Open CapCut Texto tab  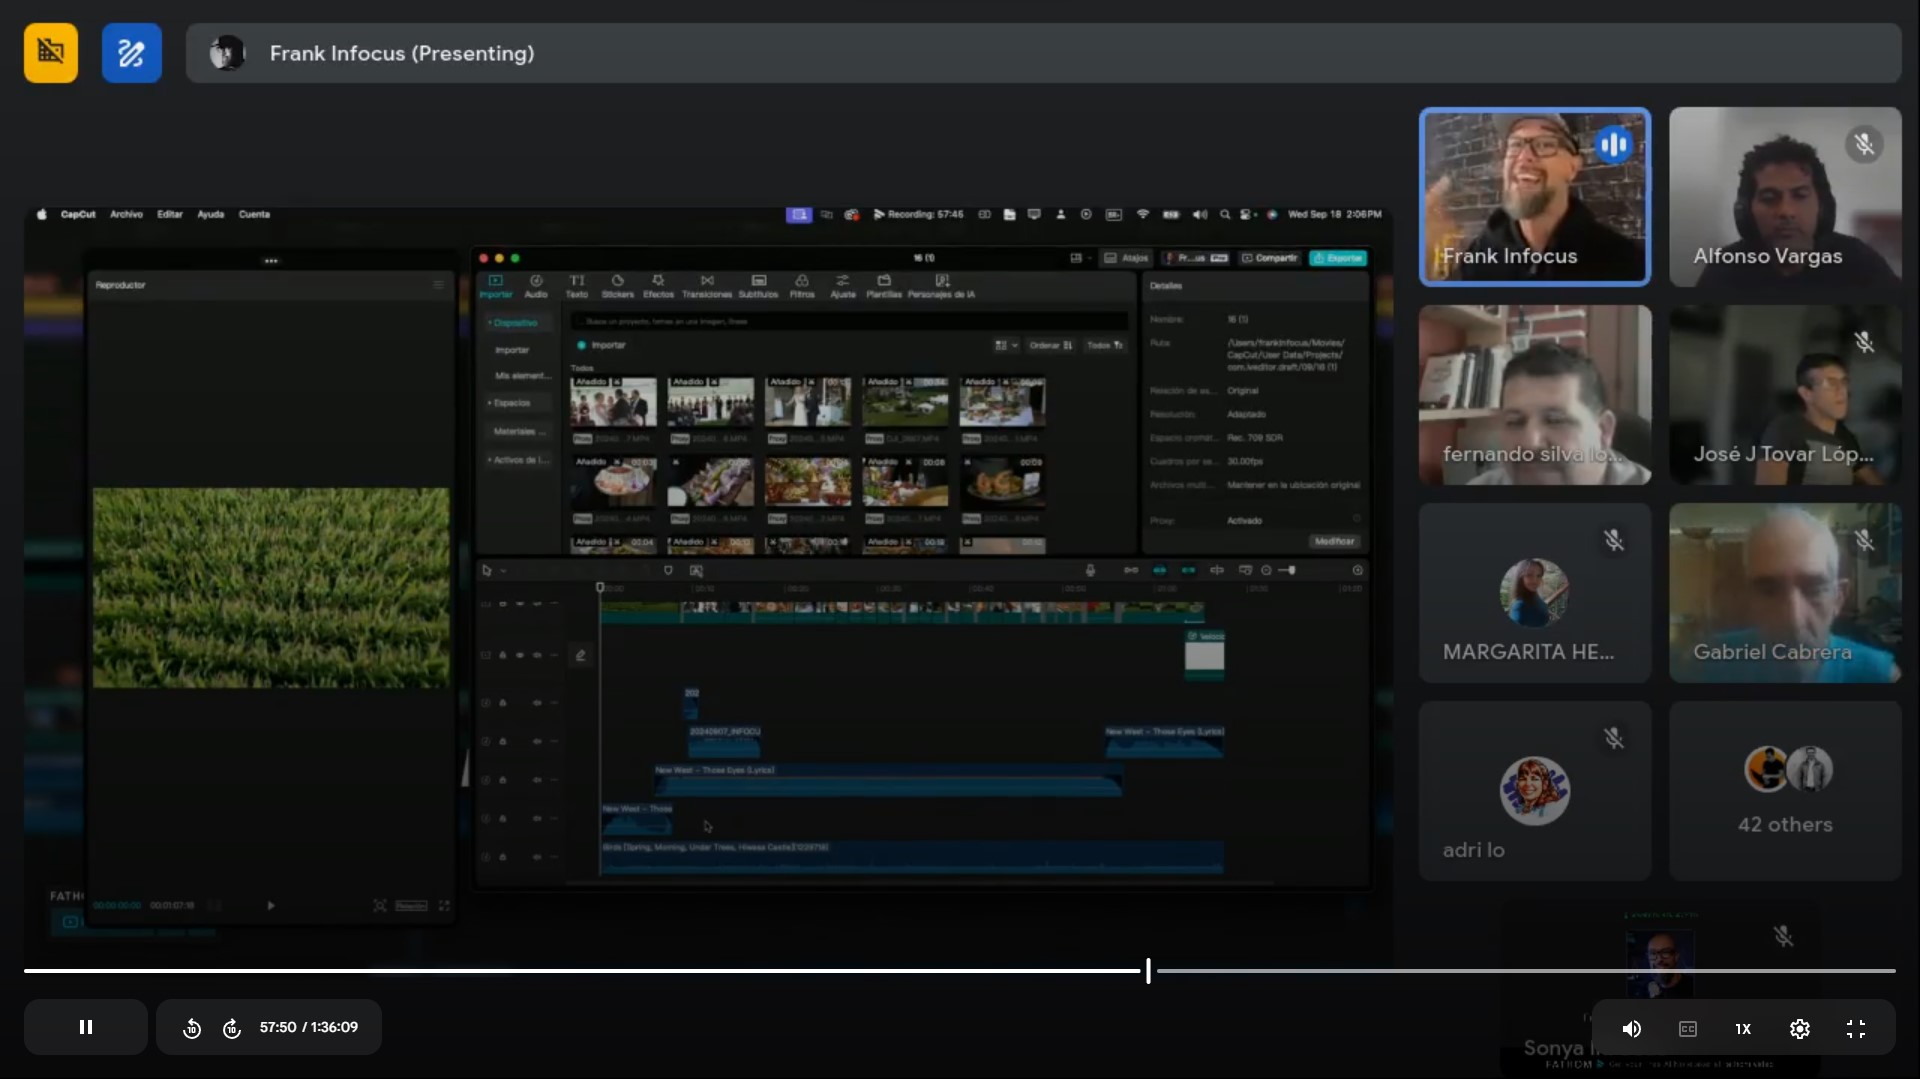577,286
